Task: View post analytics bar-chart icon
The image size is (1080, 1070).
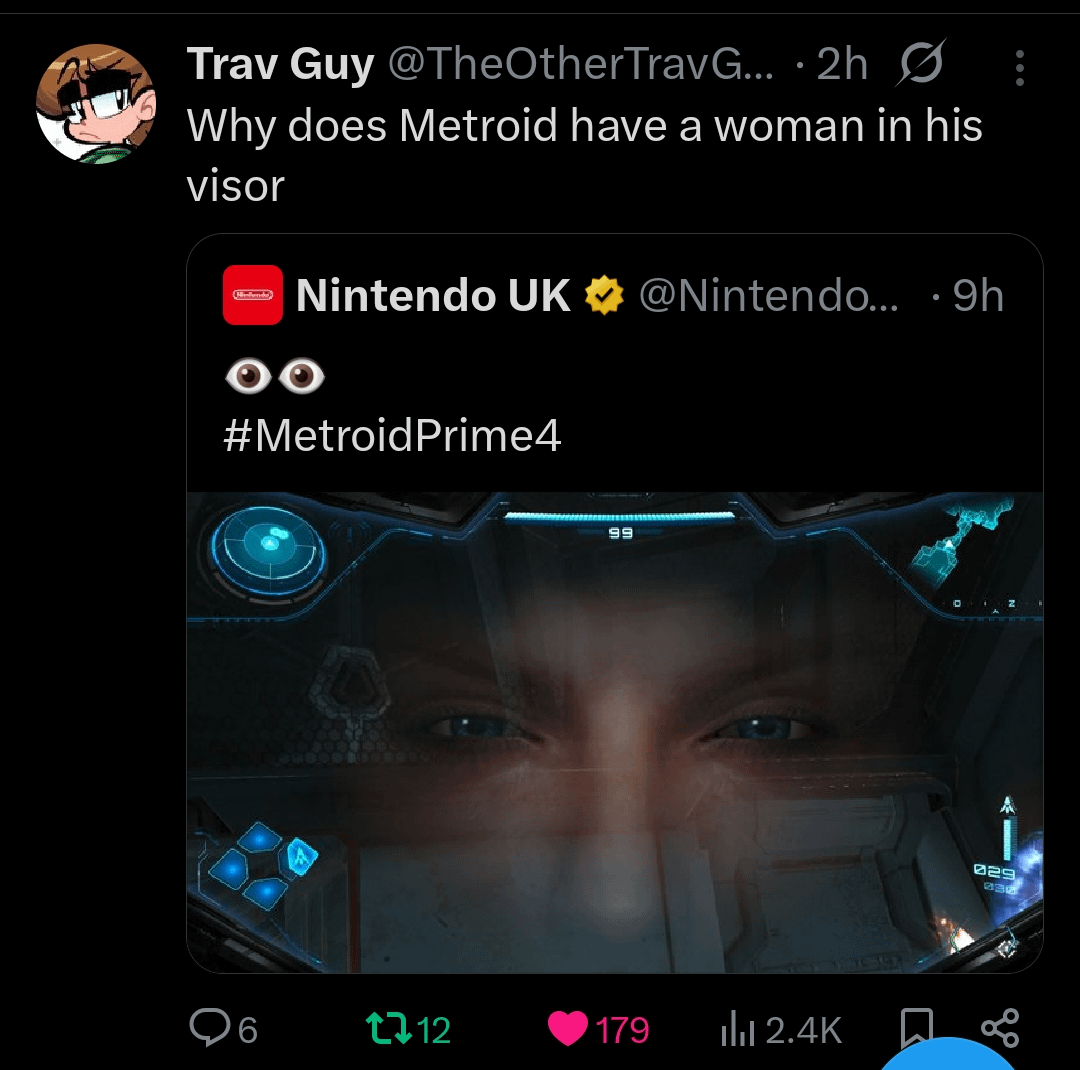Action: point(736,1029)
